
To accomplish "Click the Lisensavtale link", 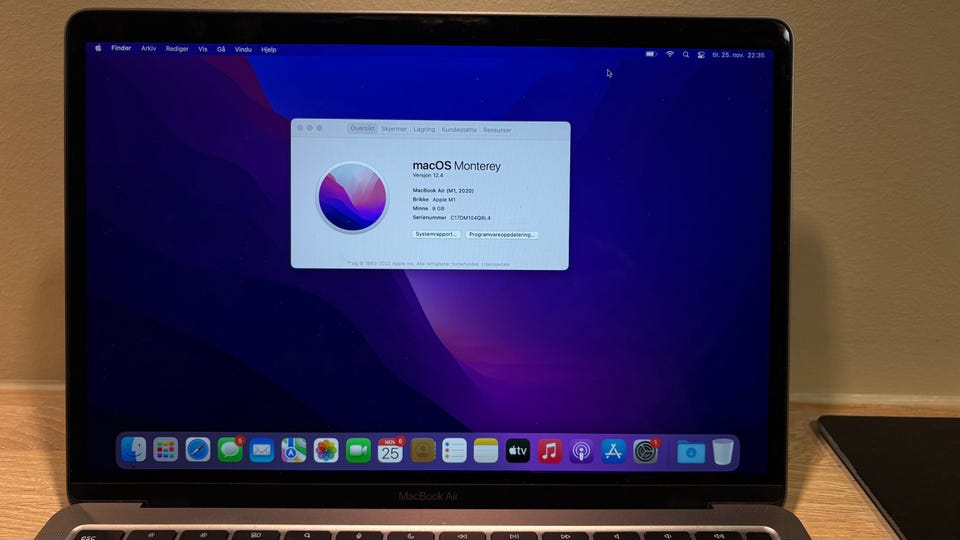I will click(x=495, y=264).
